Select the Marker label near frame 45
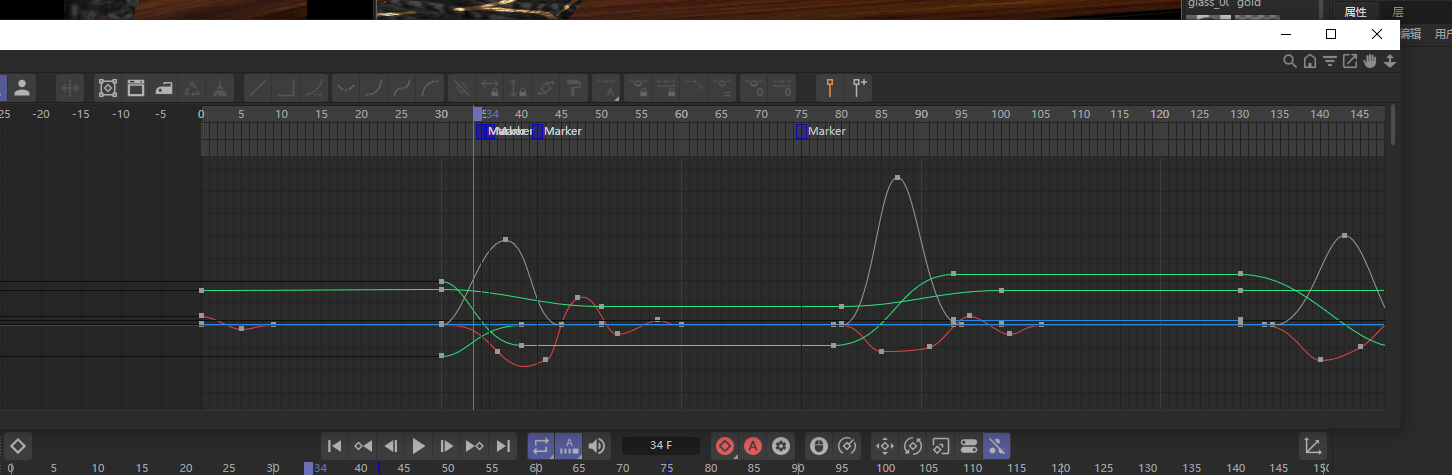This screenshot has width=1452, height=475. [x=562, y=131]
